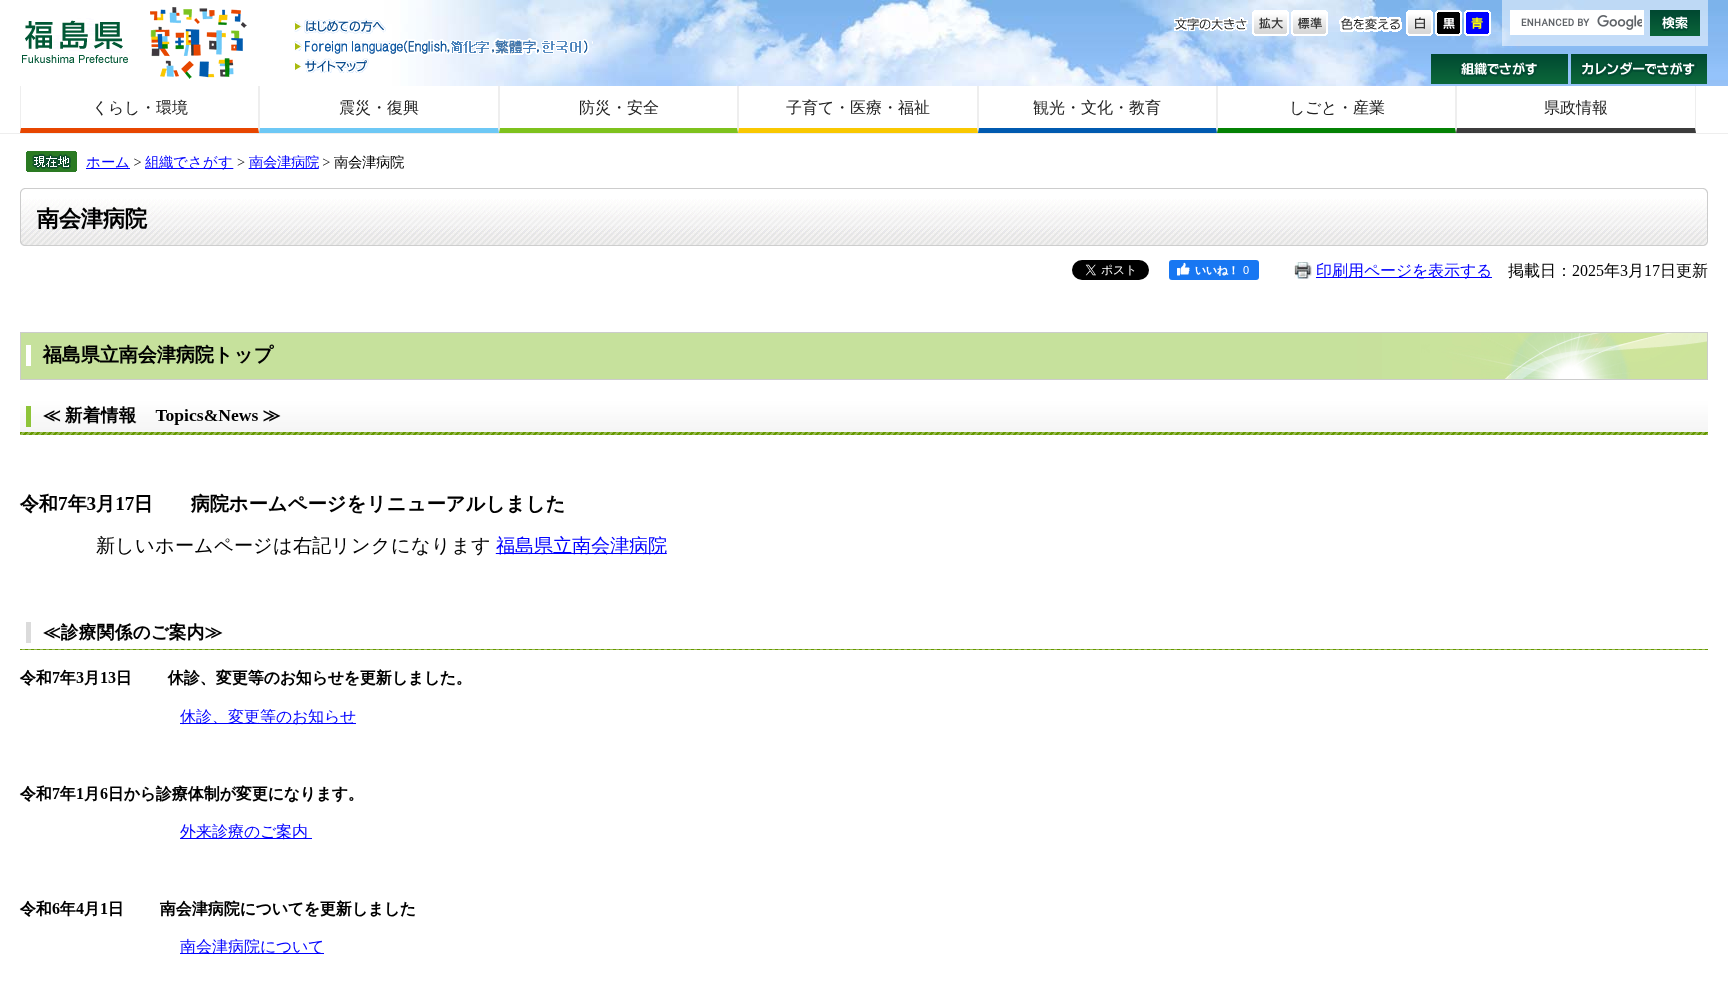Switch to blue 青 color scheme
Screen dimensions: 1728x1000
pos(1477,23)
